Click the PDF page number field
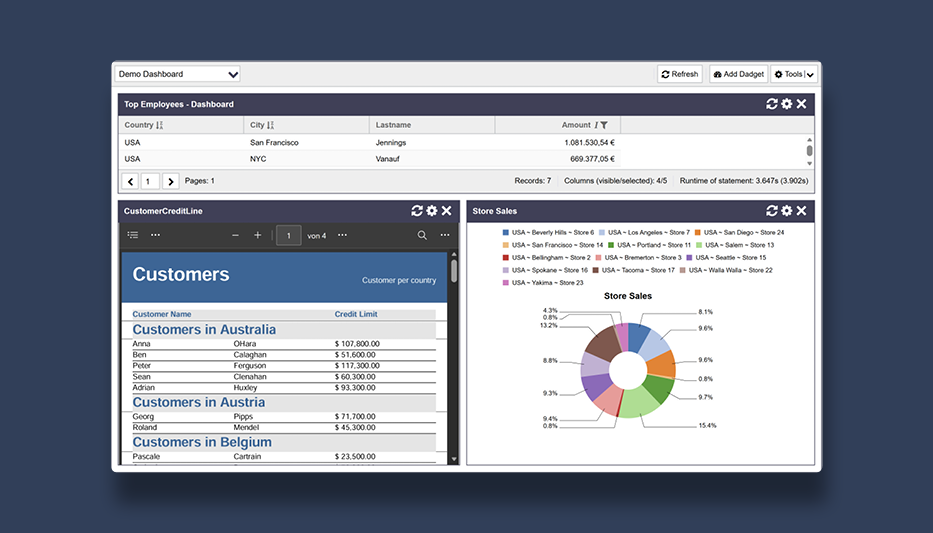This screenshot has height=533, width=933. [289, 236]
